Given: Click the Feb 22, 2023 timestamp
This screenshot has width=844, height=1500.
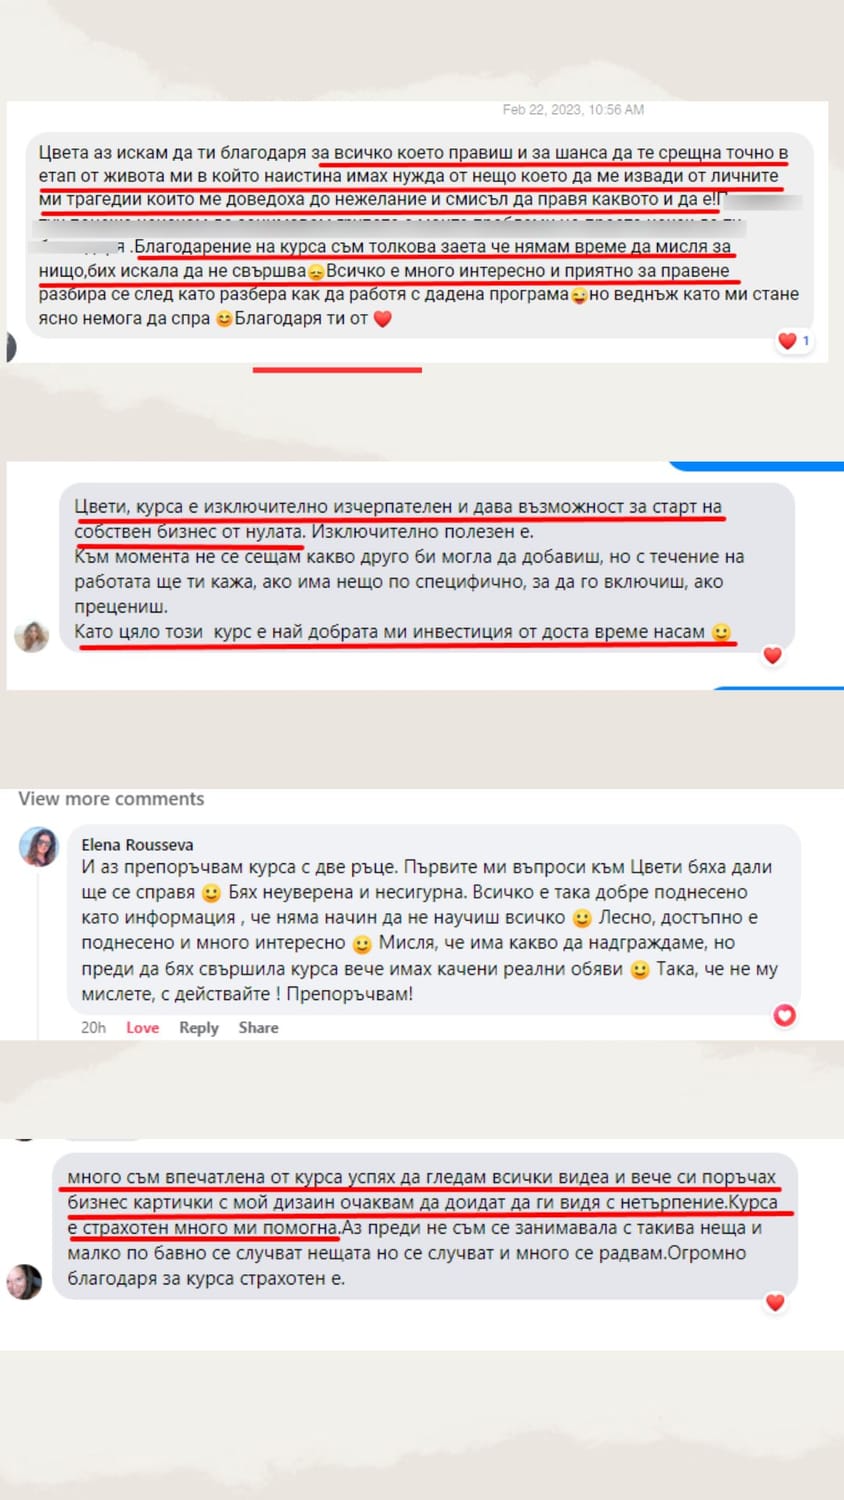Looking at the screenshot, I should pos(573,110).
